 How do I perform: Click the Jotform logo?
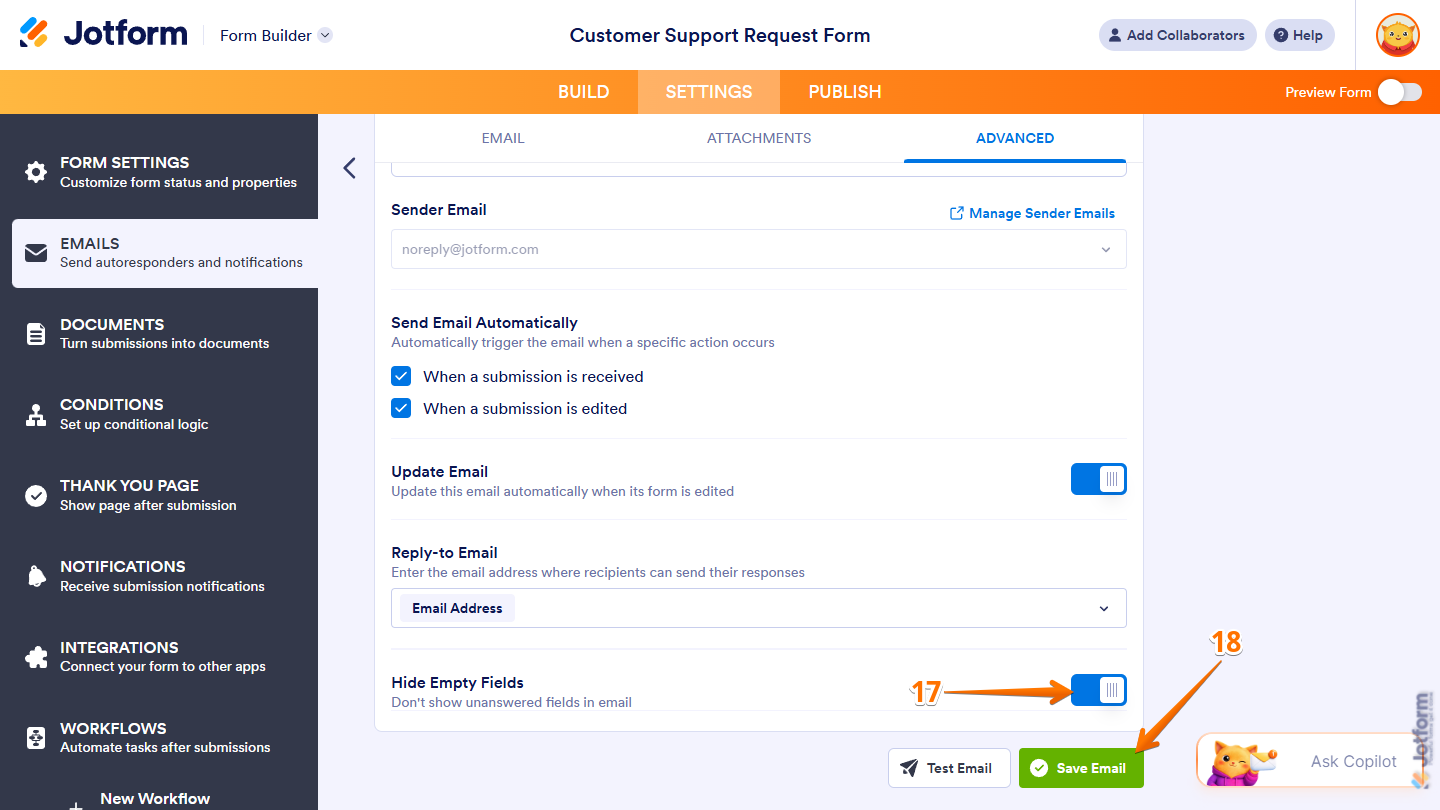click(x=103, y=34)
